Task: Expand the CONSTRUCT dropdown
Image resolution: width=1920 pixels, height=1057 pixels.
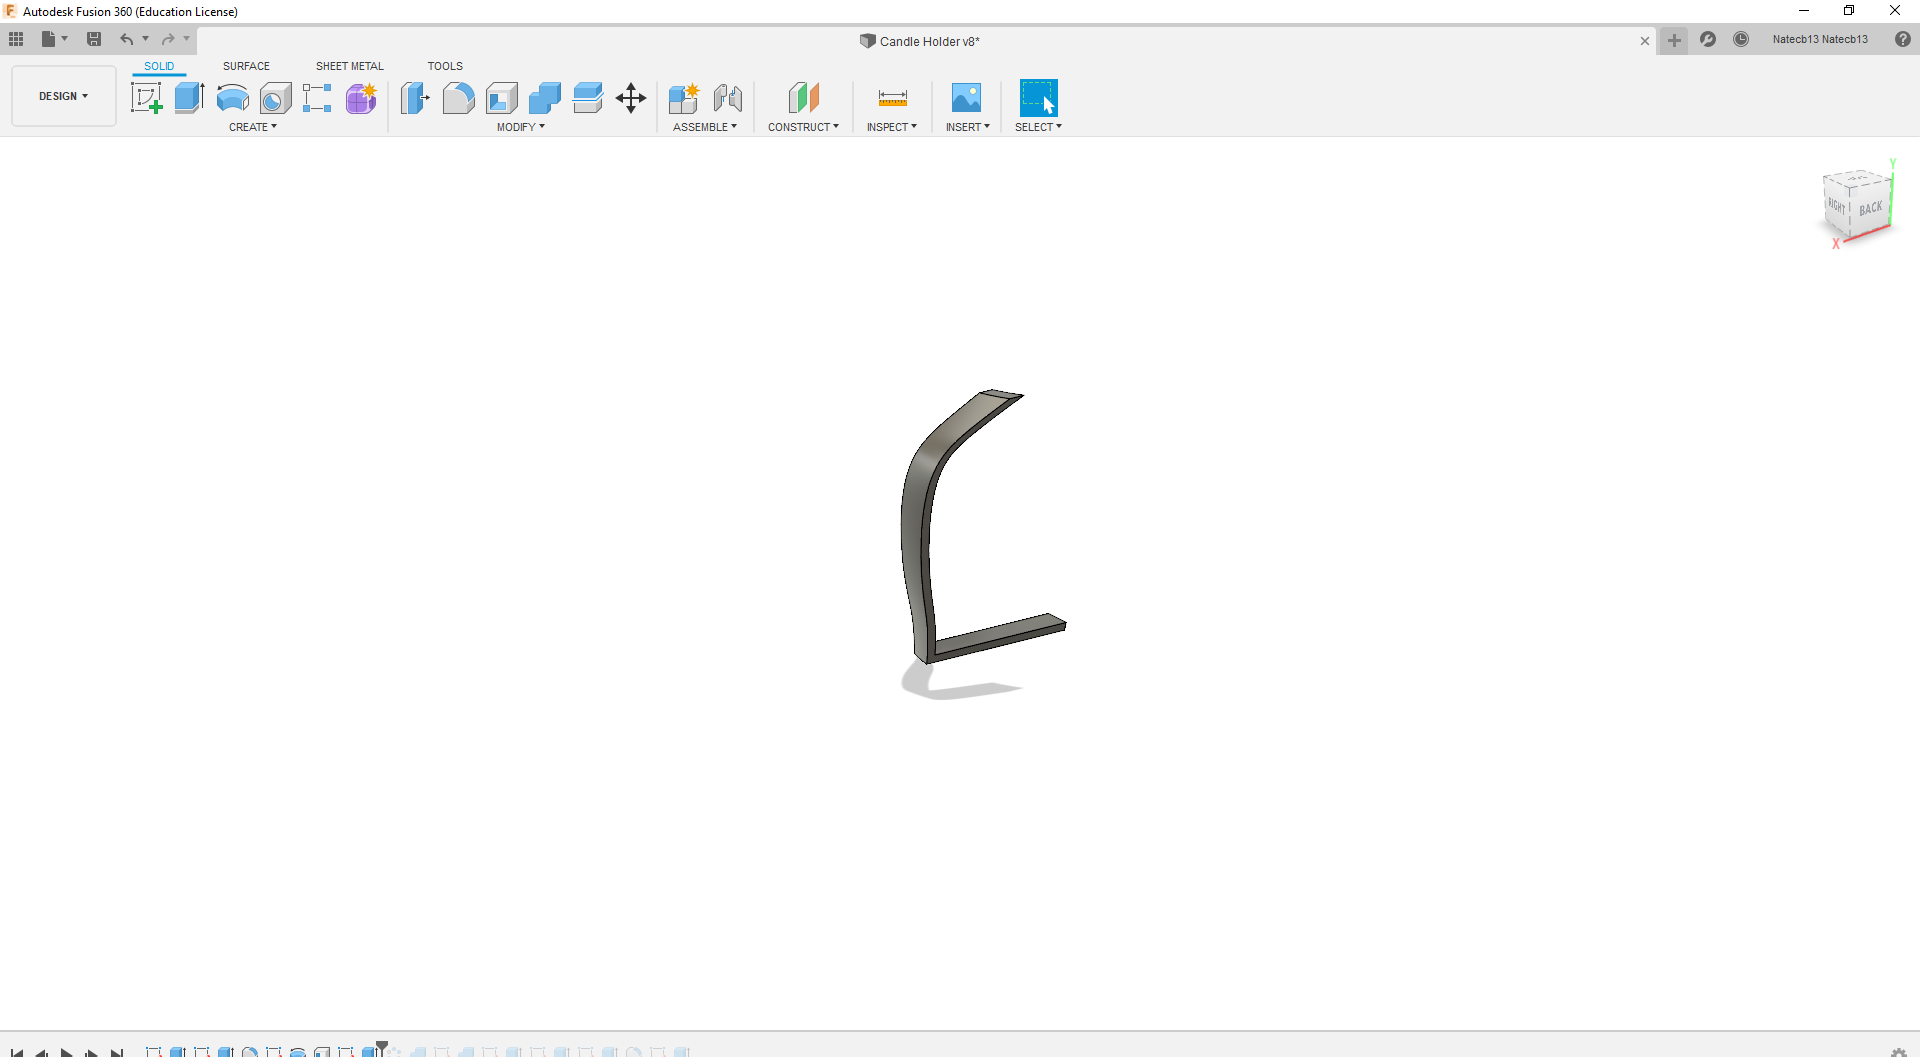Action: (803, 127)
